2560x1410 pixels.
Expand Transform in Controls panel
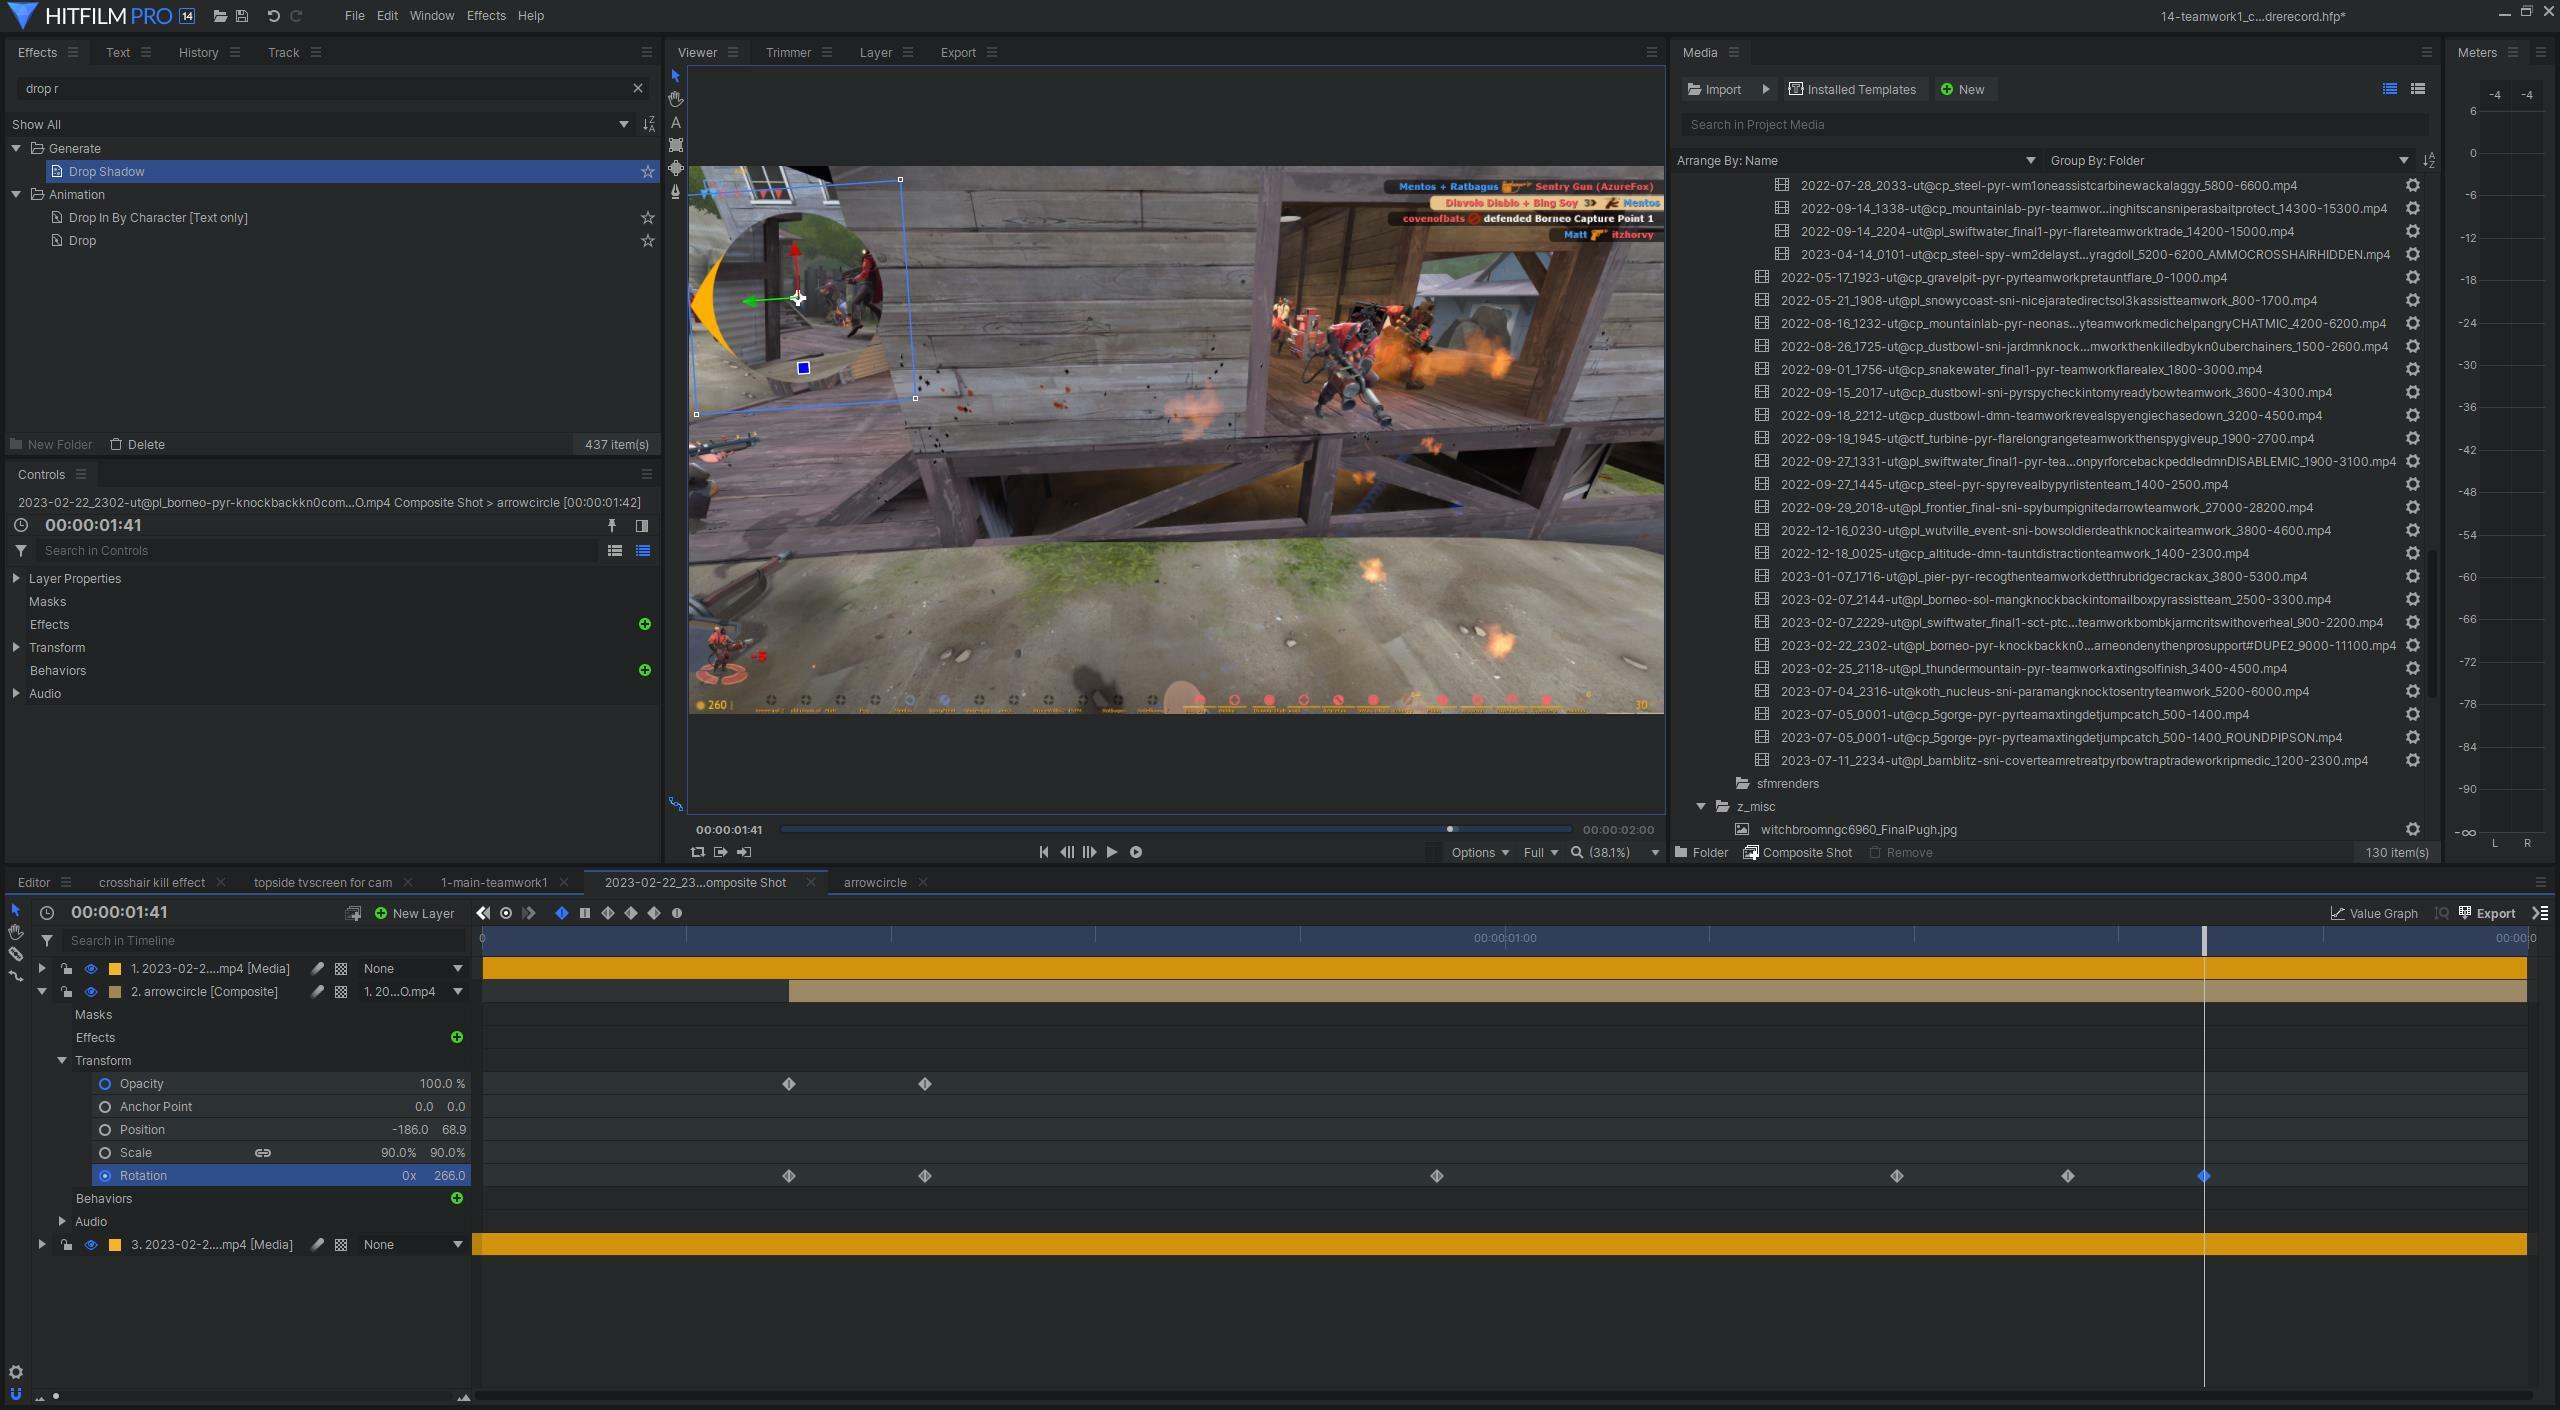(x=16, y=647)
